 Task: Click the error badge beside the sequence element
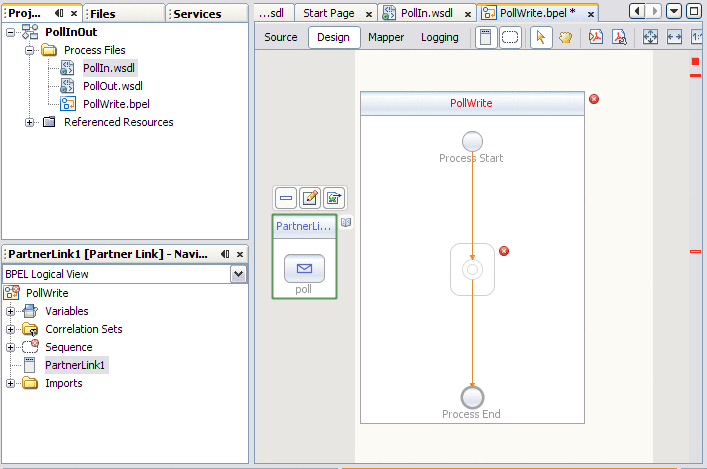click(504, 251)
